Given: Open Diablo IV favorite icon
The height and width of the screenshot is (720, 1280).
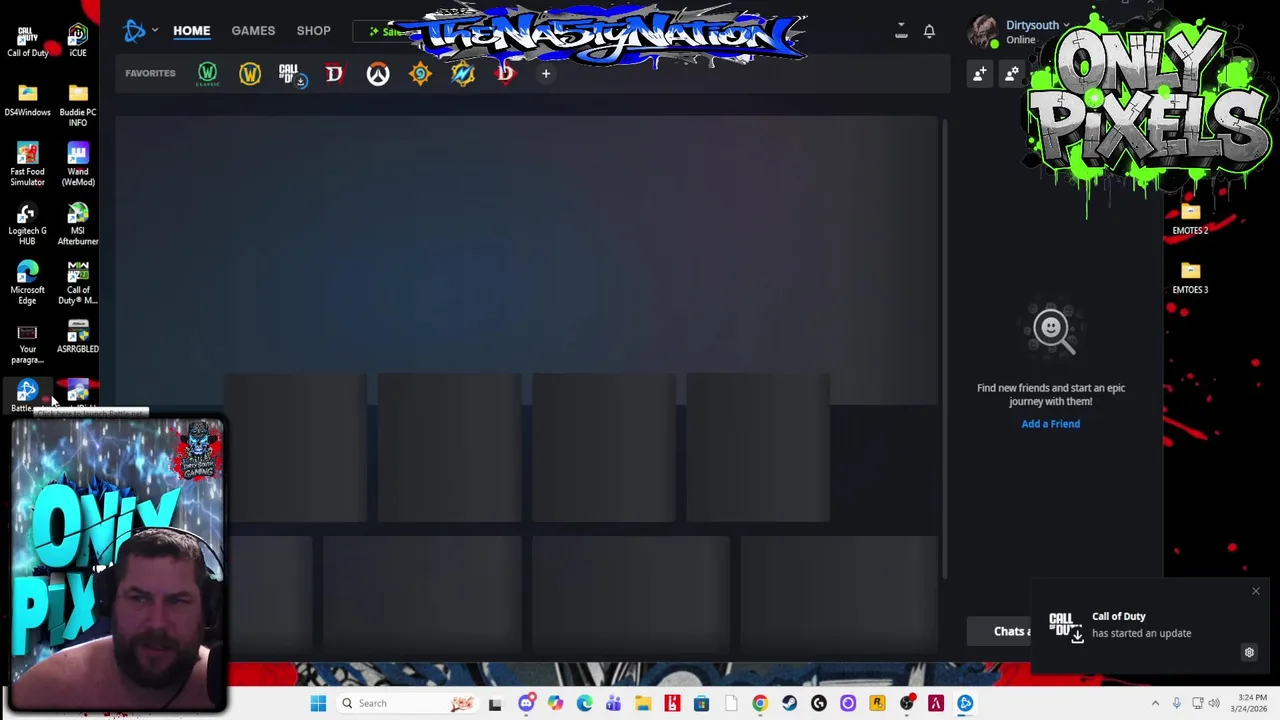Looking at the screenshot, I should click(334, 73).
